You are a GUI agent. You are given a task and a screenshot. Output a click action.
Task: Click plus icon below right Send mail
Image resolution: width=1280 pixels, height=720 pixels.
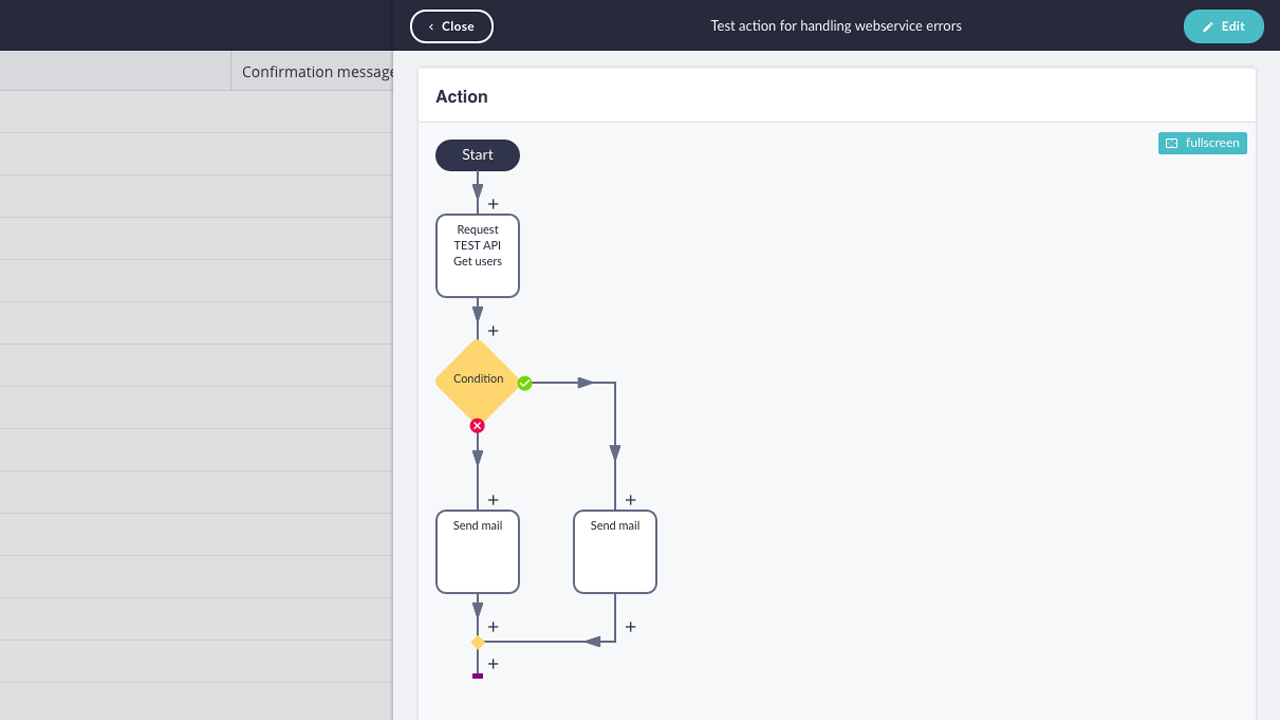coord(630,627)
